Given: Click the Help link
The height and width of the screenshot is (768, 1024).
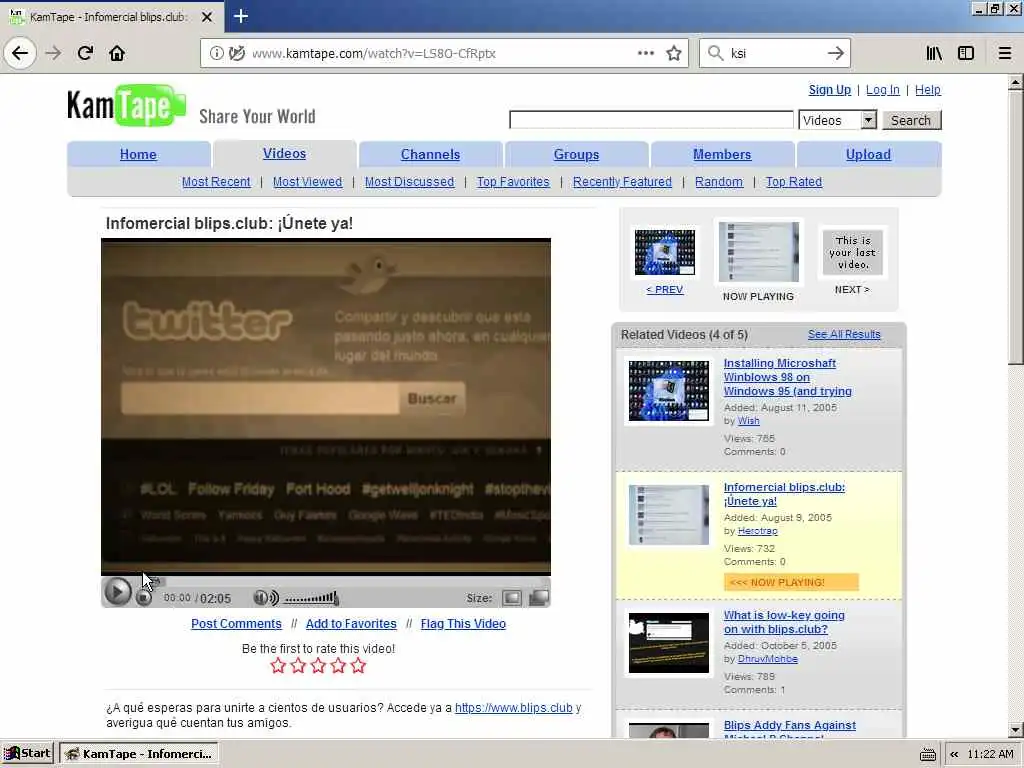Looking at the screenshot, I should (927, 90).
